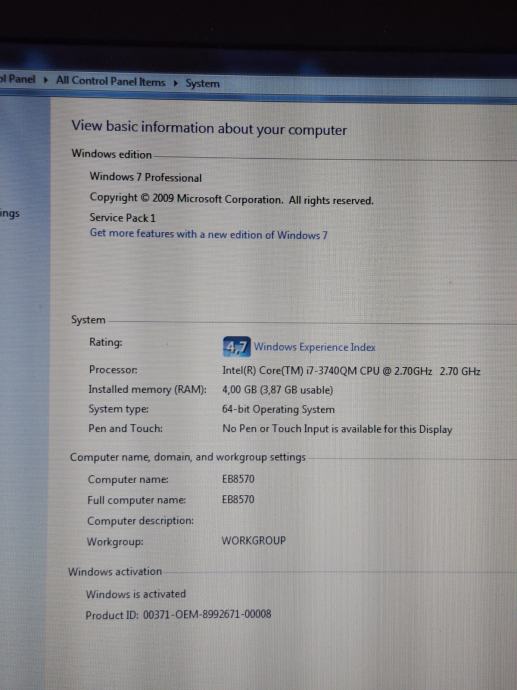Click the 'WORKGROUP' value
Viewport: 517px width, 690px height.
(254, 540)
